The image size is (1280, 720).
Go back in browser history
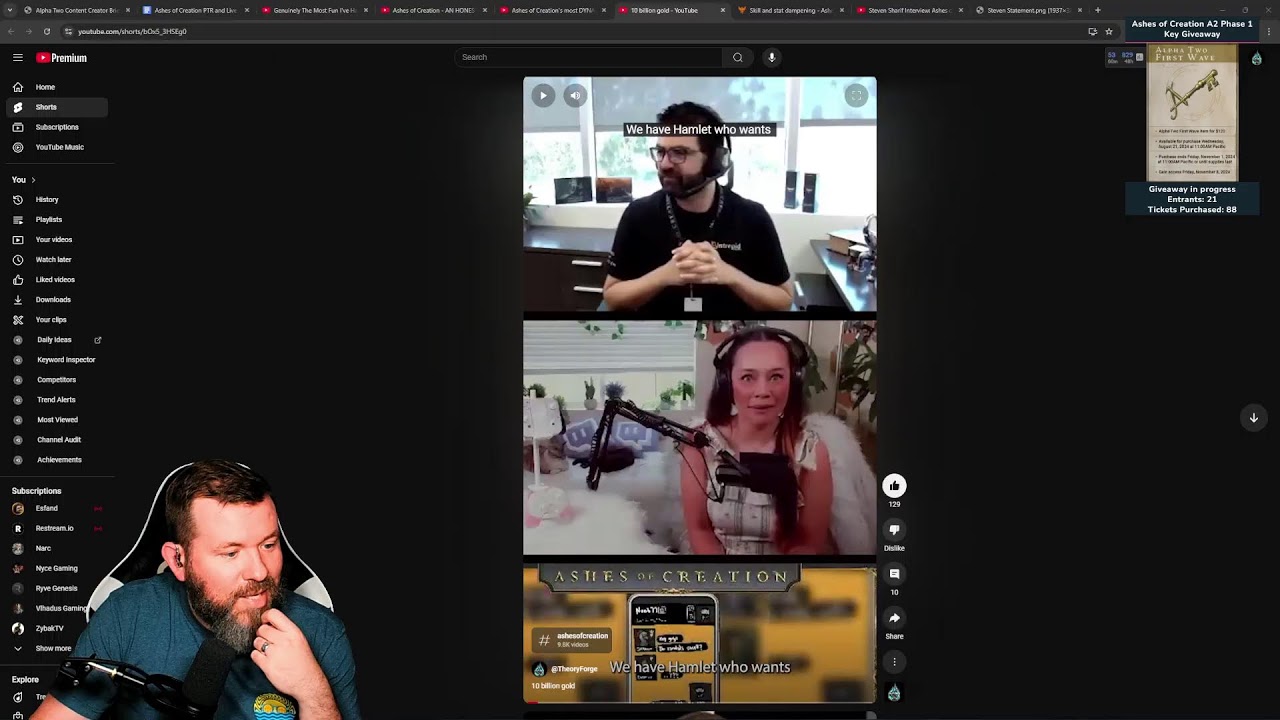[10, 31]
